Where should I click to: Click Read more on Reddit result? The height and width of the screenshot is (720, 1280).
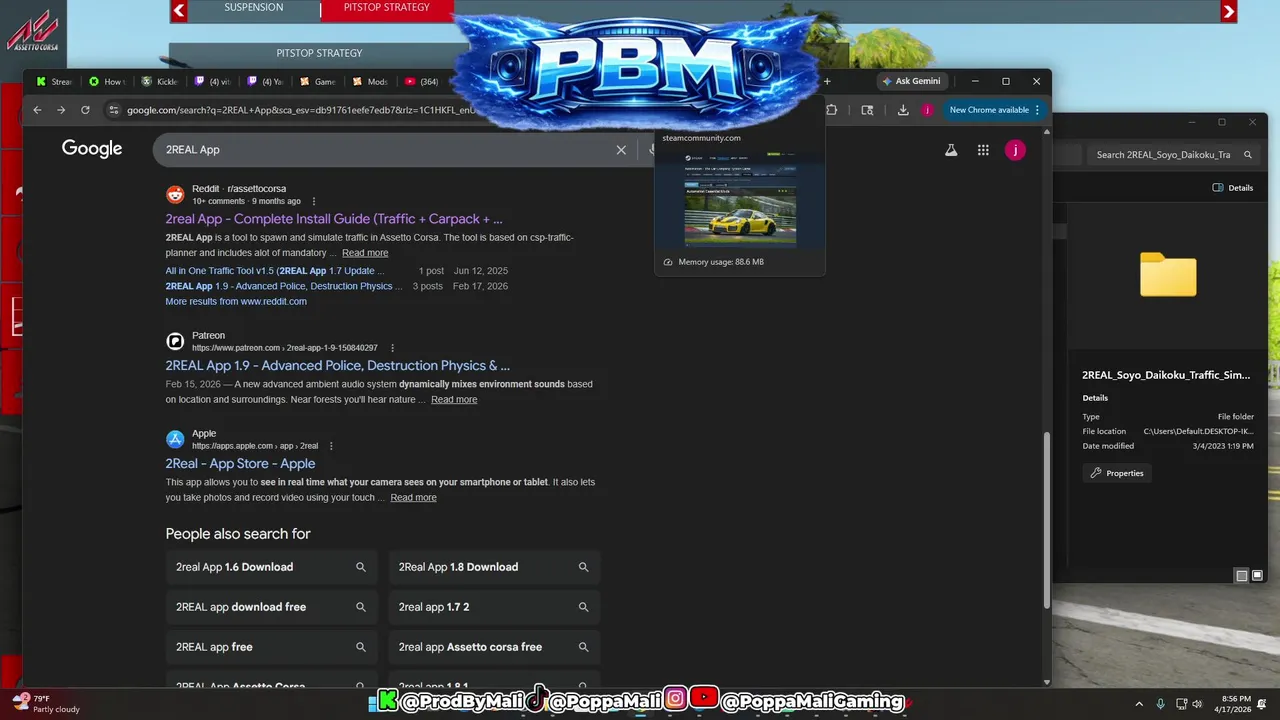pyautogui.click(x=365, y=253)
